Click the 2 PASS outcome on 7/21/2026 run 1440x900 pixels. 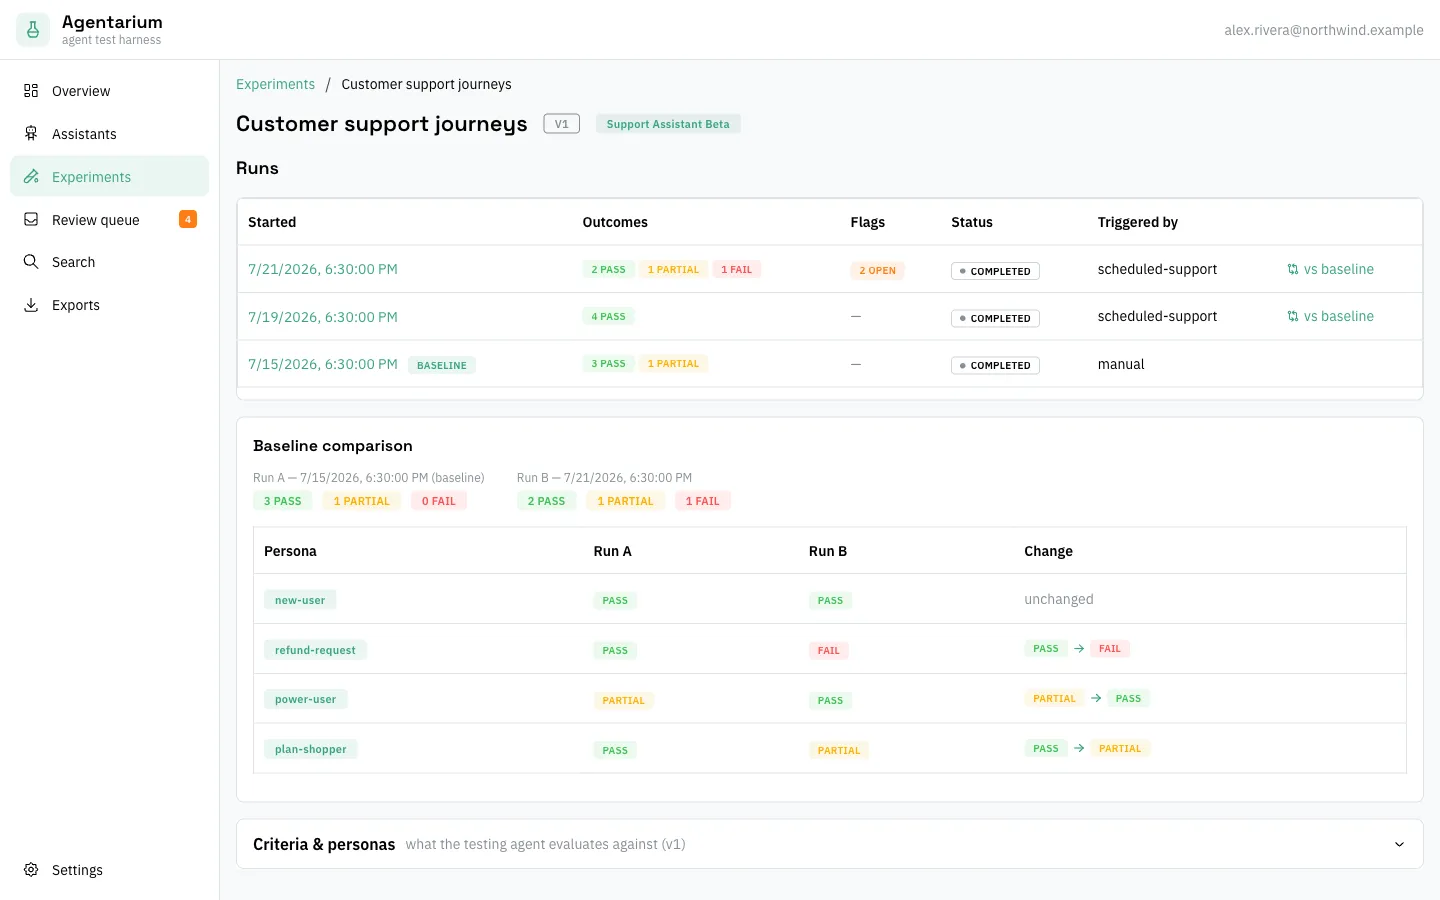tap(608, 269)
